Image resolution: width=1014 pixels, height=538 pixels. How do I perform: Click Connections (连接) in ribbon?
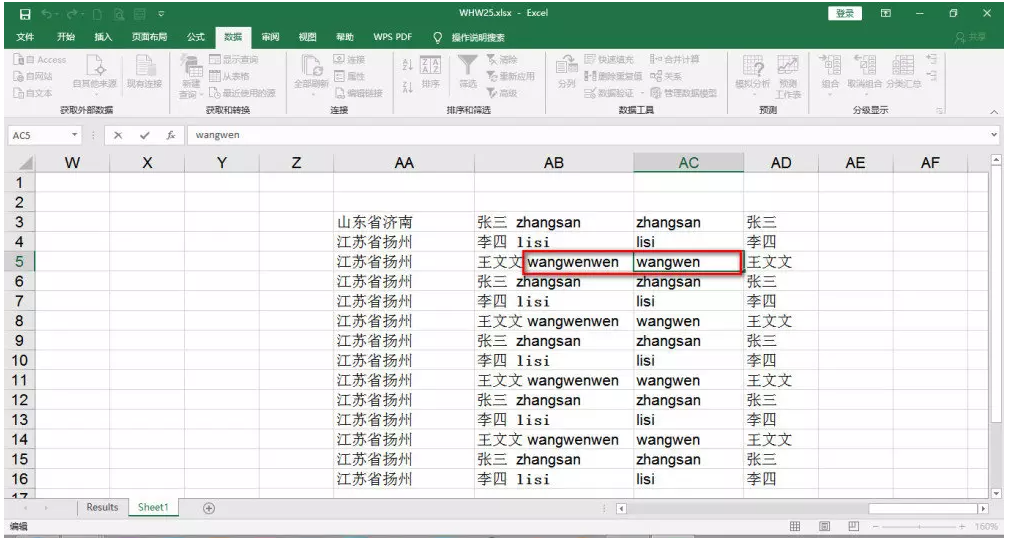pyautogui.click(x=349, y=59)
